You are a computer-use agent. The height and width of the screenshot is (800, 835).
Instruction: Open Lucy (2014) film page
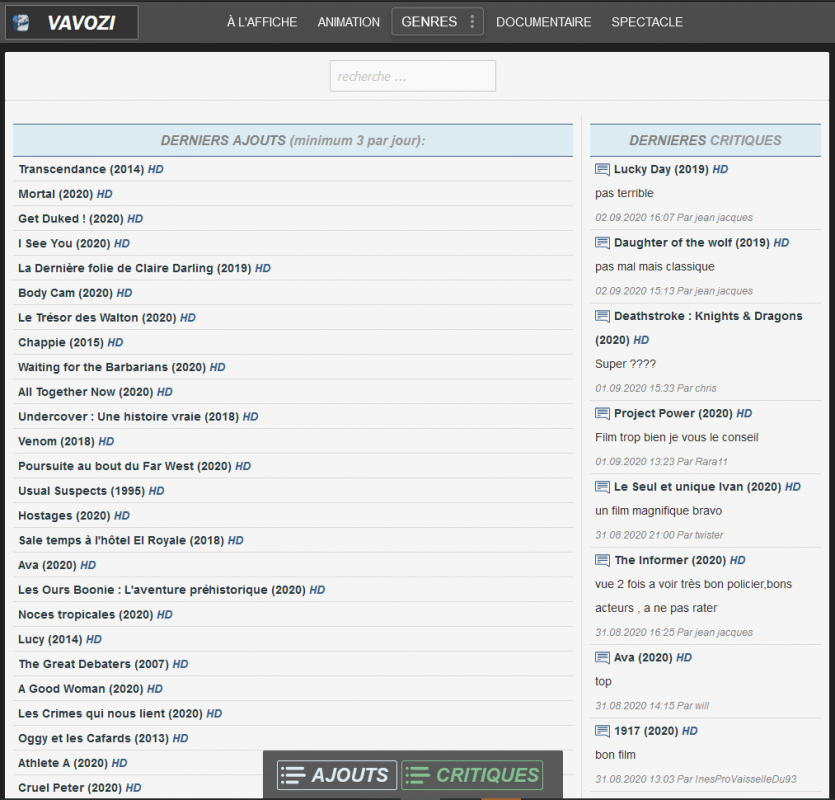click(60, 640)
